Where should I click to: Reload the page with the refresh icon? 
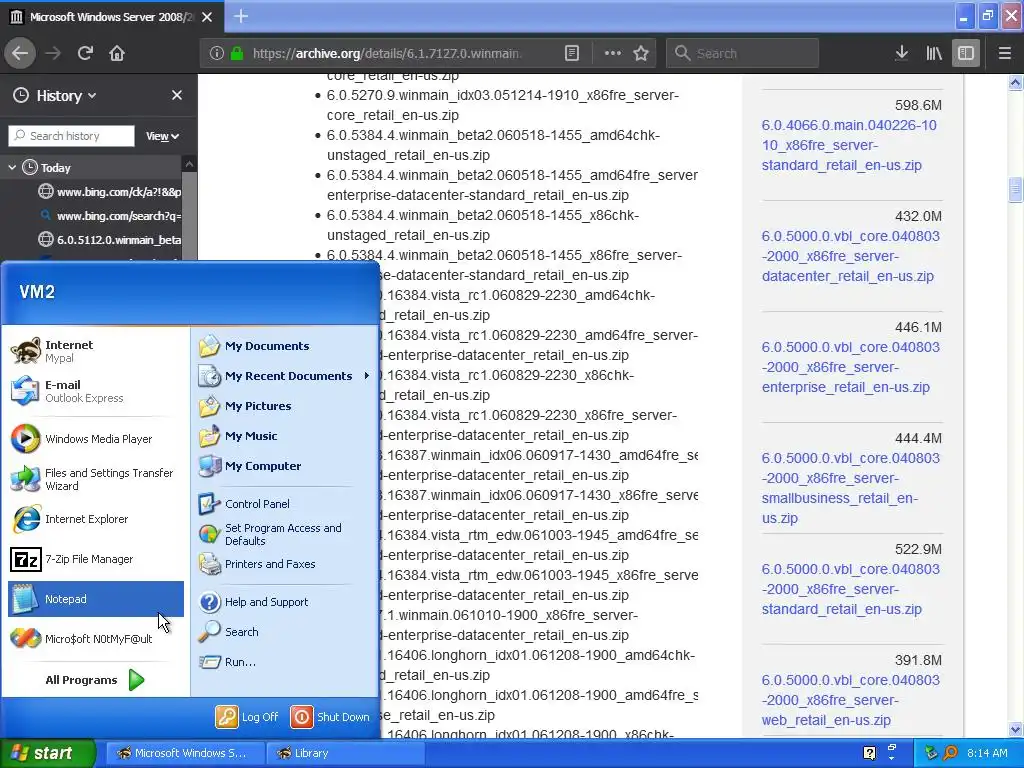click(85, 53)
